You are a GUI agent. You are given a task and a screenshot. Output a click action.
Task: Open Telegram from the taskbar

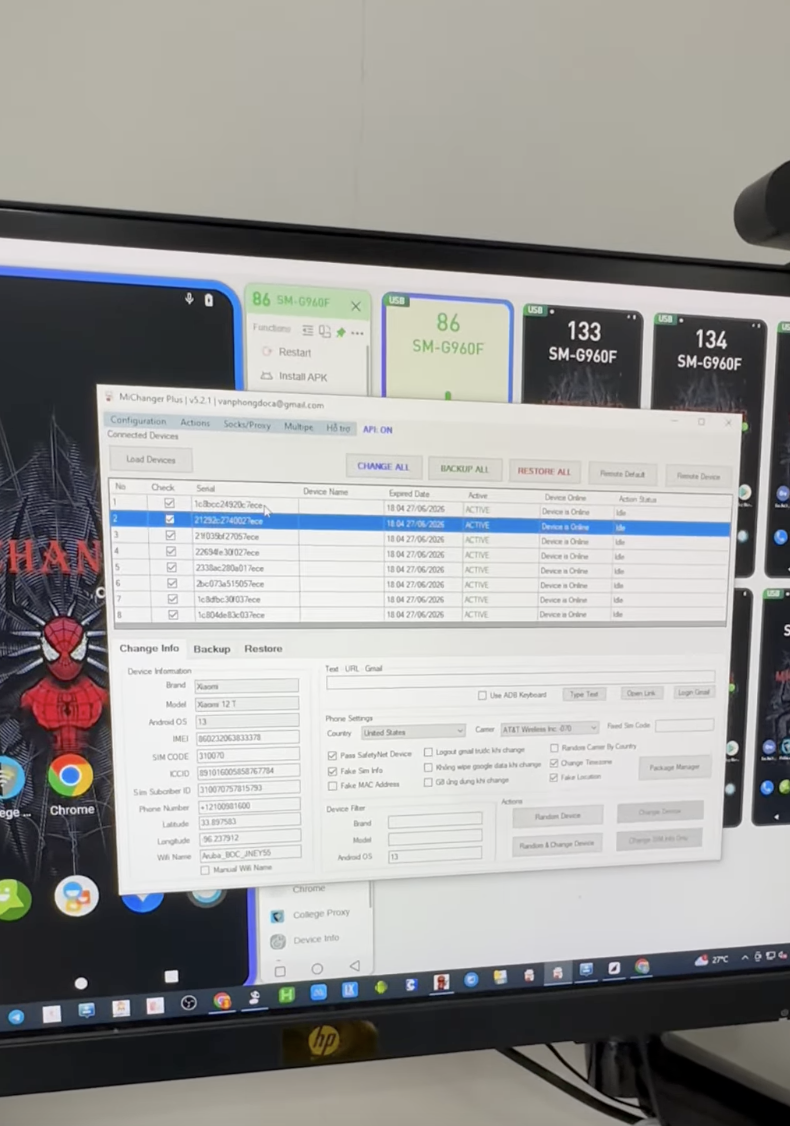pyautogui.click(x=15, y=1016)
